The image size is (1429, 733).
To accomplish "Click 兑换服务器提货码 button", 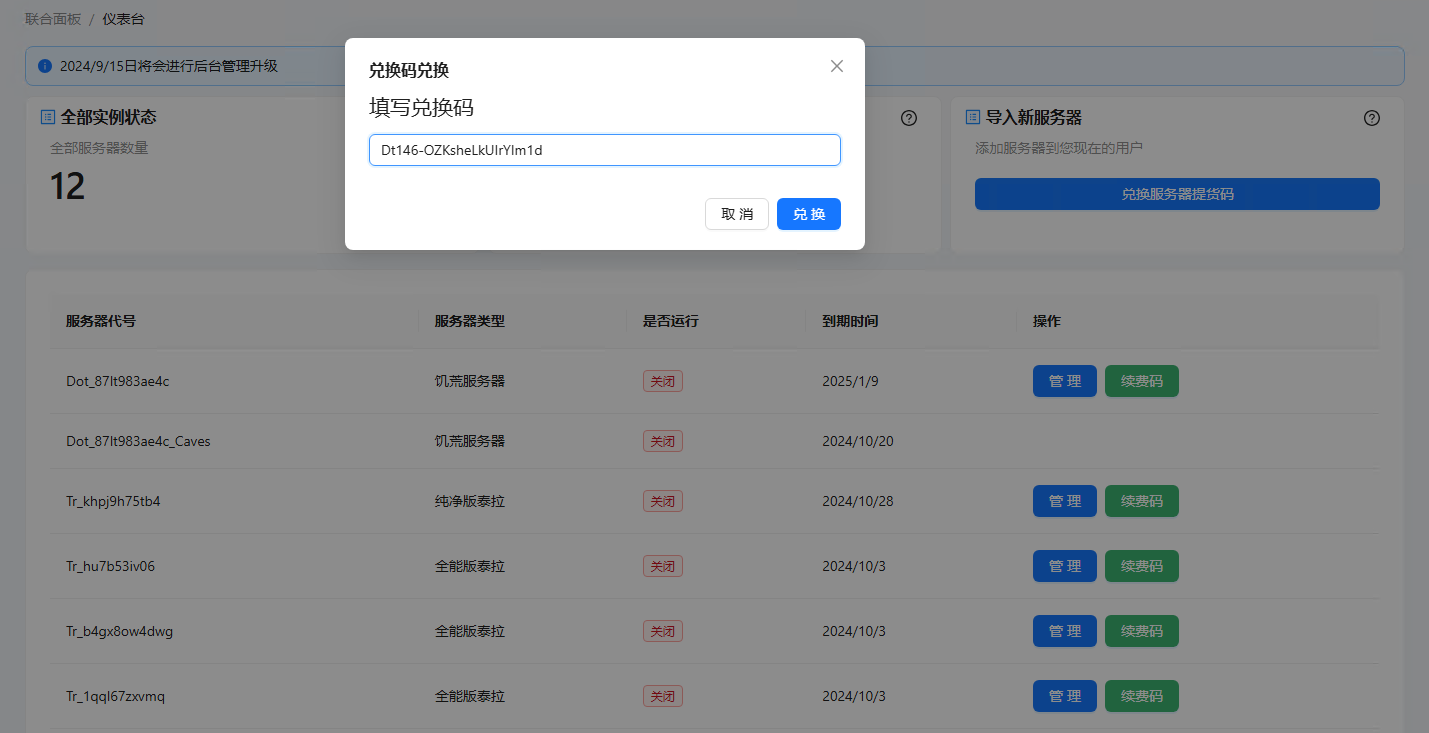I will click(x=1177, y=194).
